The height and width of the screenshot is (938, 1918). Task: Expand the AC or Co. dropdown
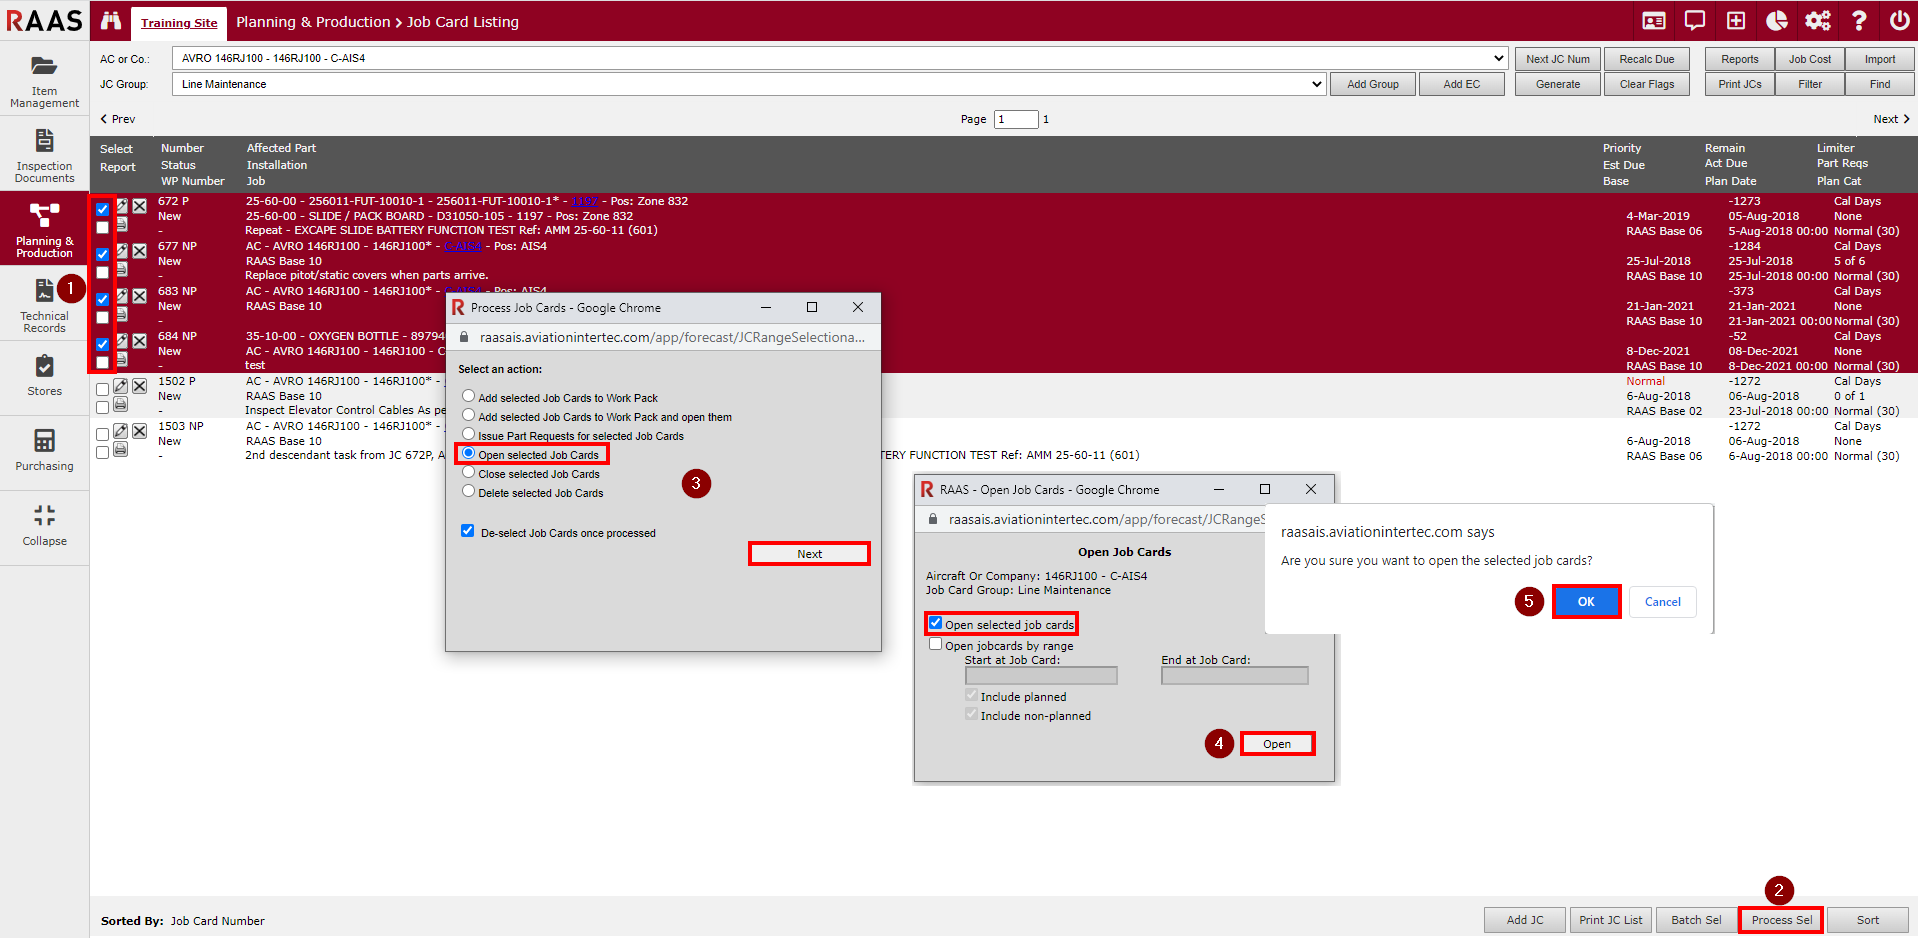(x=1497, y=58)
